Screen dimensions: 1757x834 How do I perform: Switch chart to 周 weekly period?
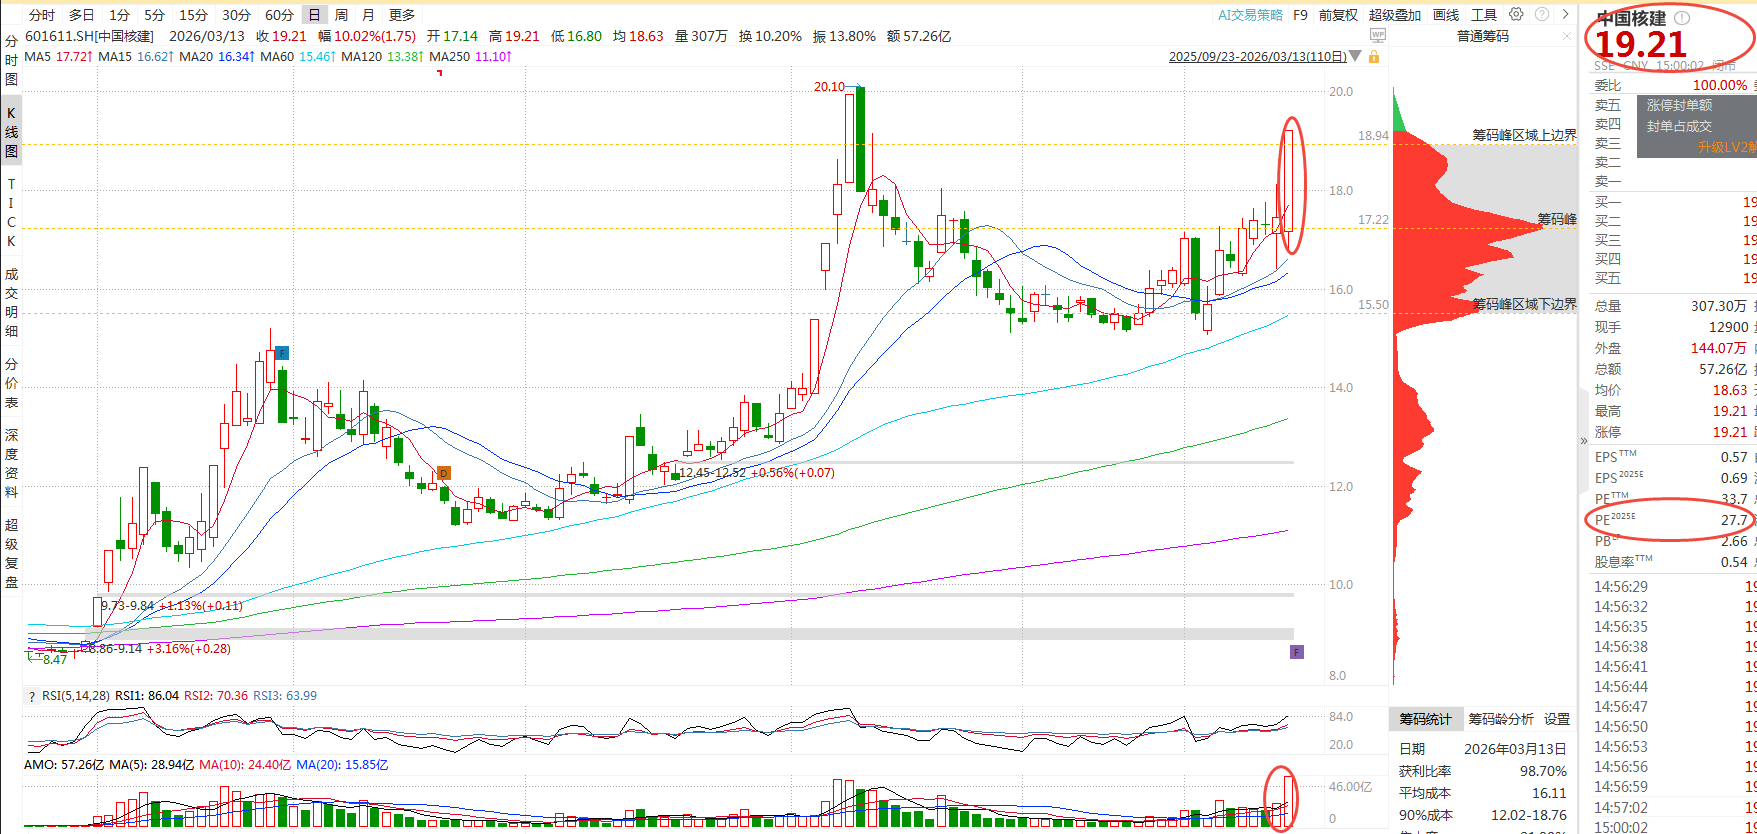(x=342, y=15)
